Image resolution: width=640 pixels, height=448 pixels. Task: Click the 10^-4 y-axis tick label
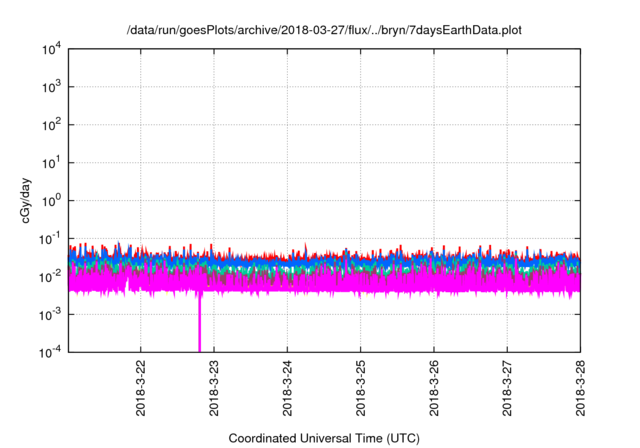[x=51, y=352]
